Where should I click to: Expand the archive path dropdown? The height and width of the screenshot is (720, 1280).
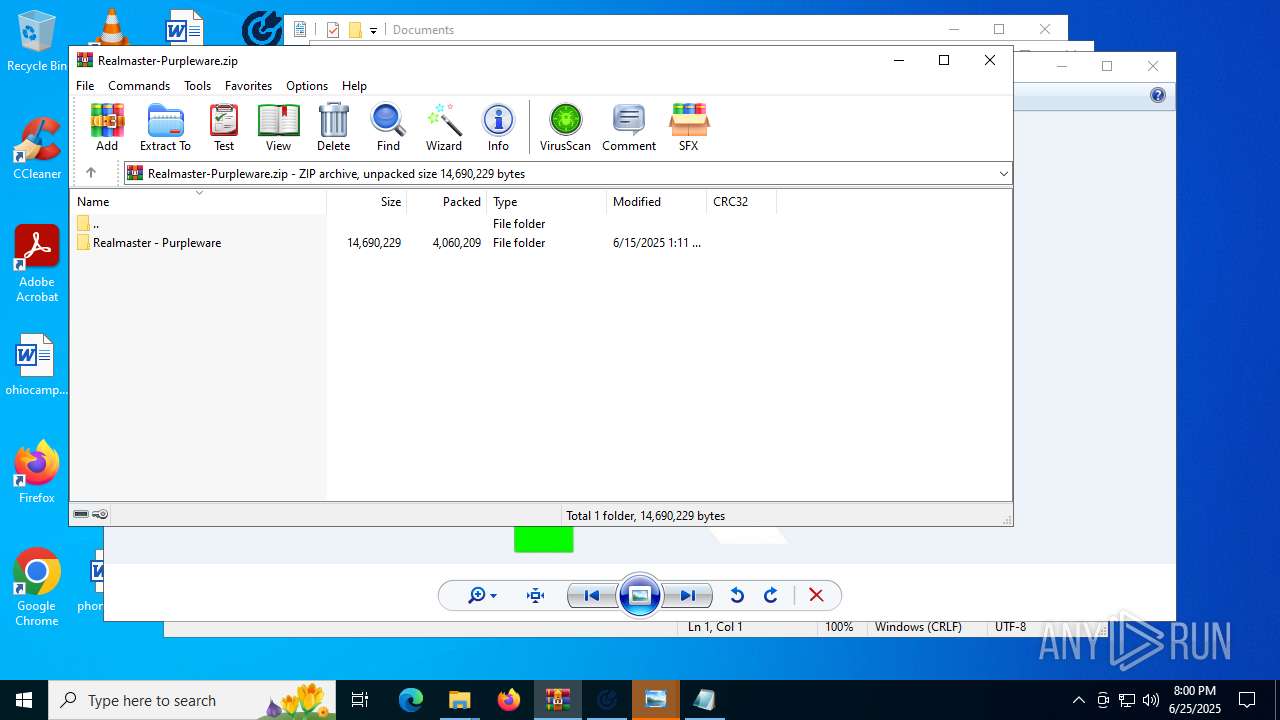pos(1003,174)
